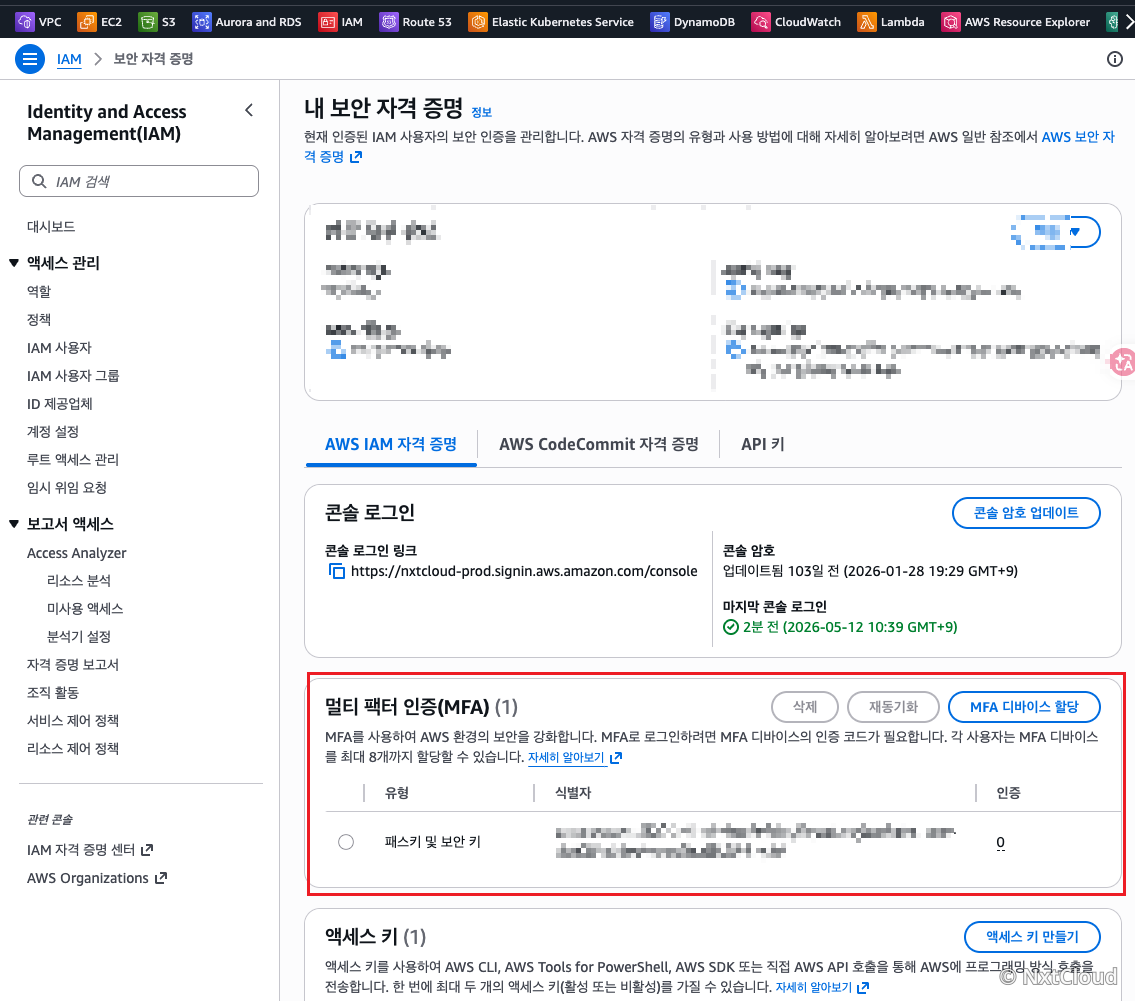Screen dimensions: 1135x1001
Task: Open 임시 위임 요청 in sidebar
Action: [x=67, y=487]
